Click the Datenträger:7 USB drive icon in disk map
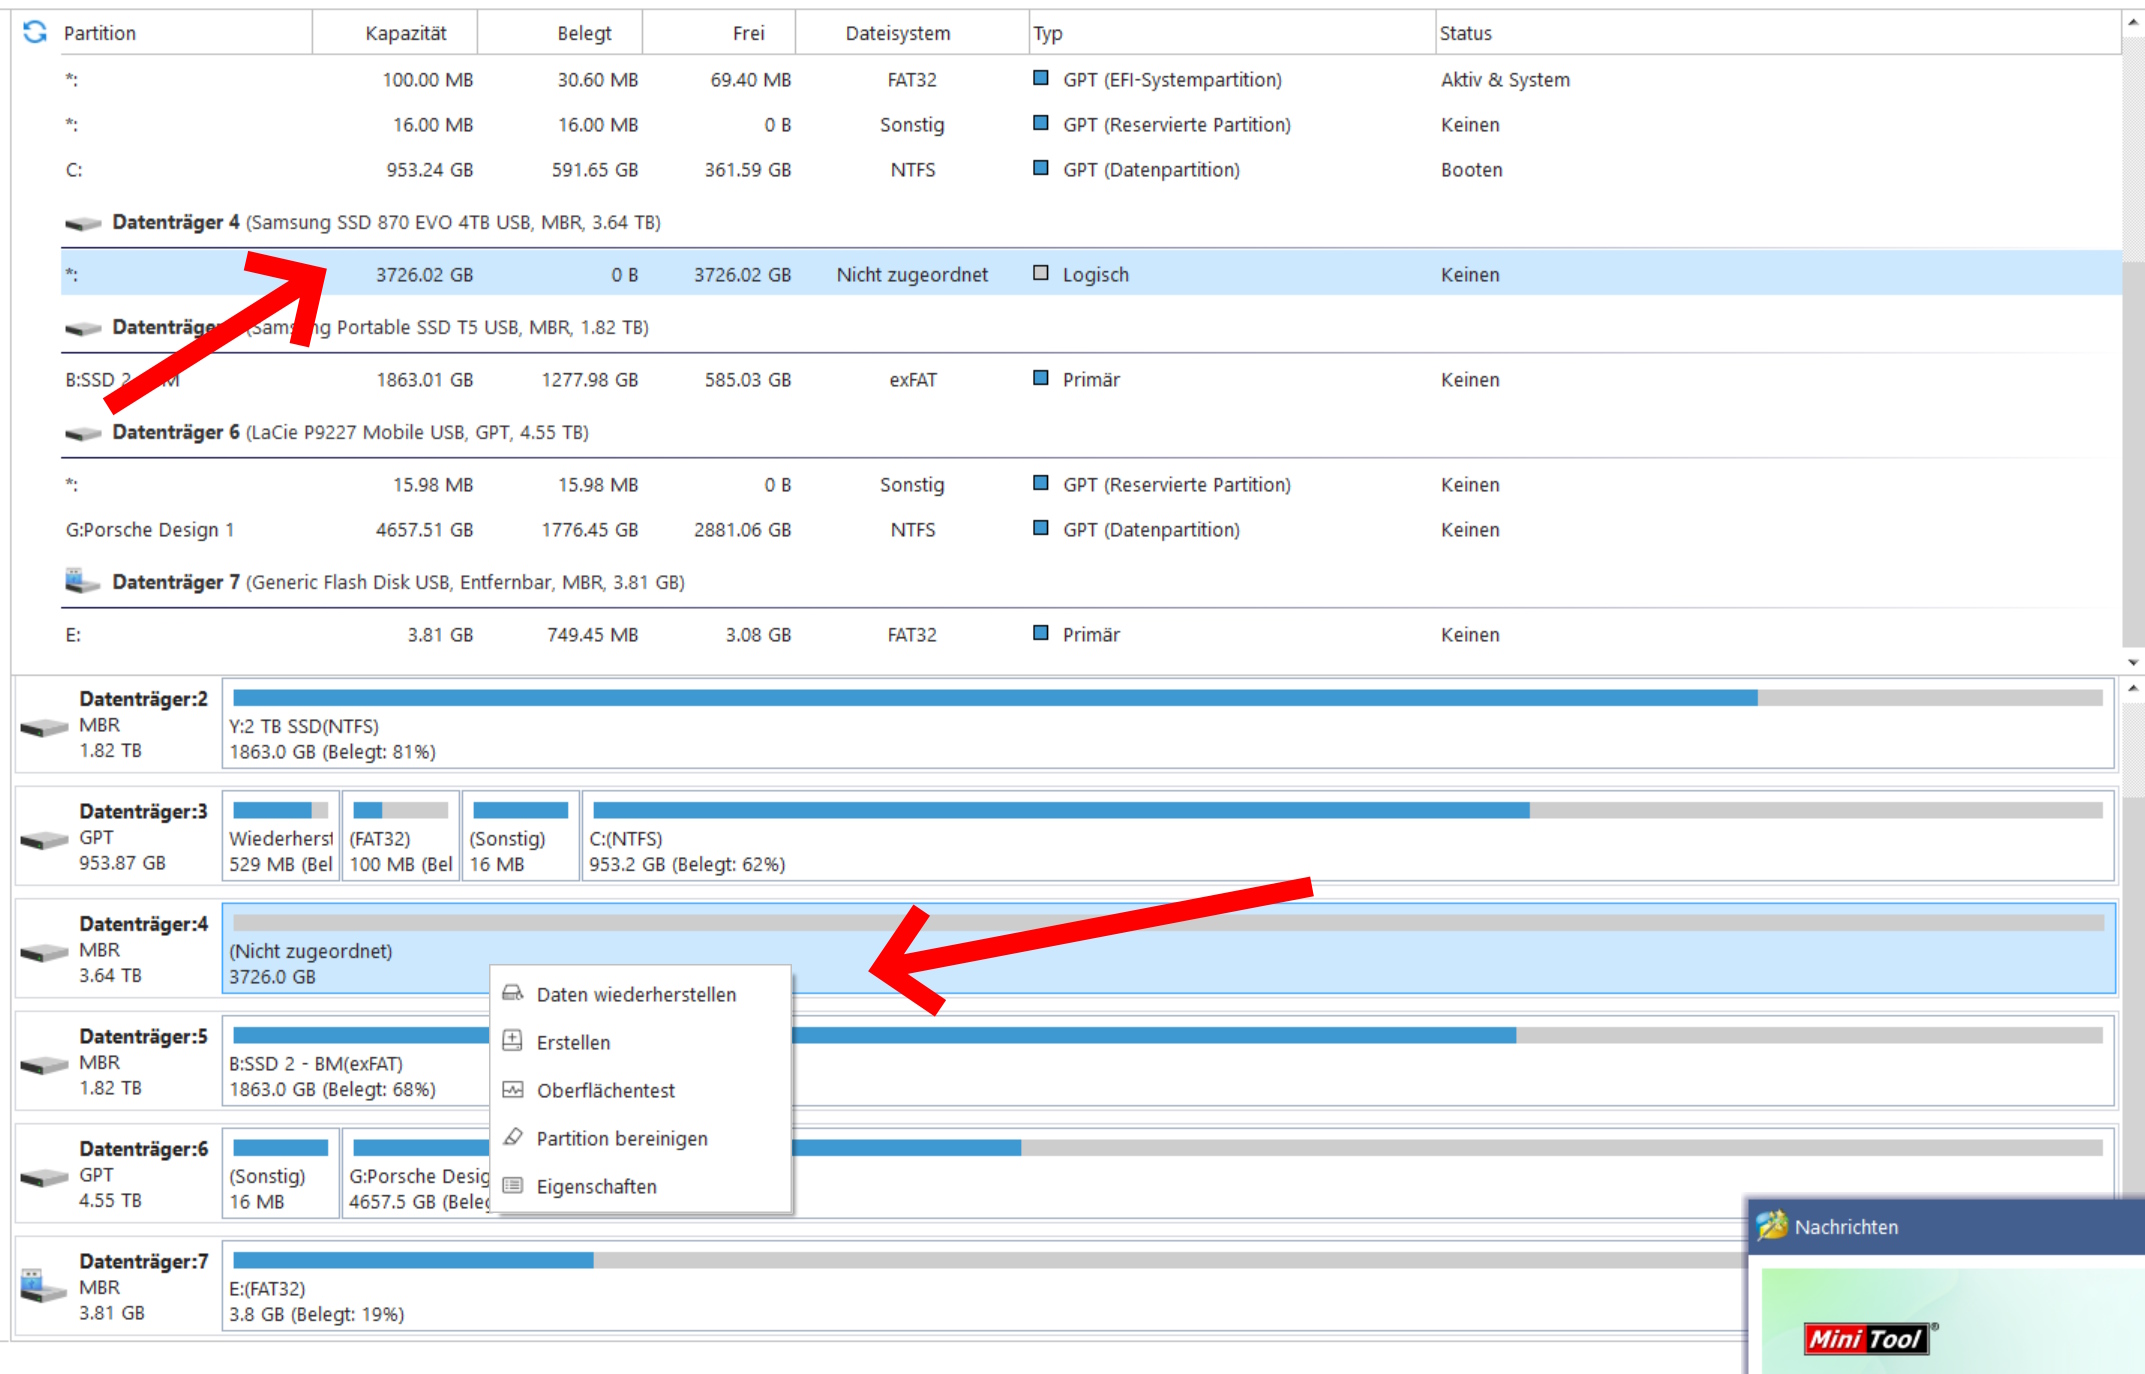The width and height of the screenshot is (2145, 1374). [44, 1287]
